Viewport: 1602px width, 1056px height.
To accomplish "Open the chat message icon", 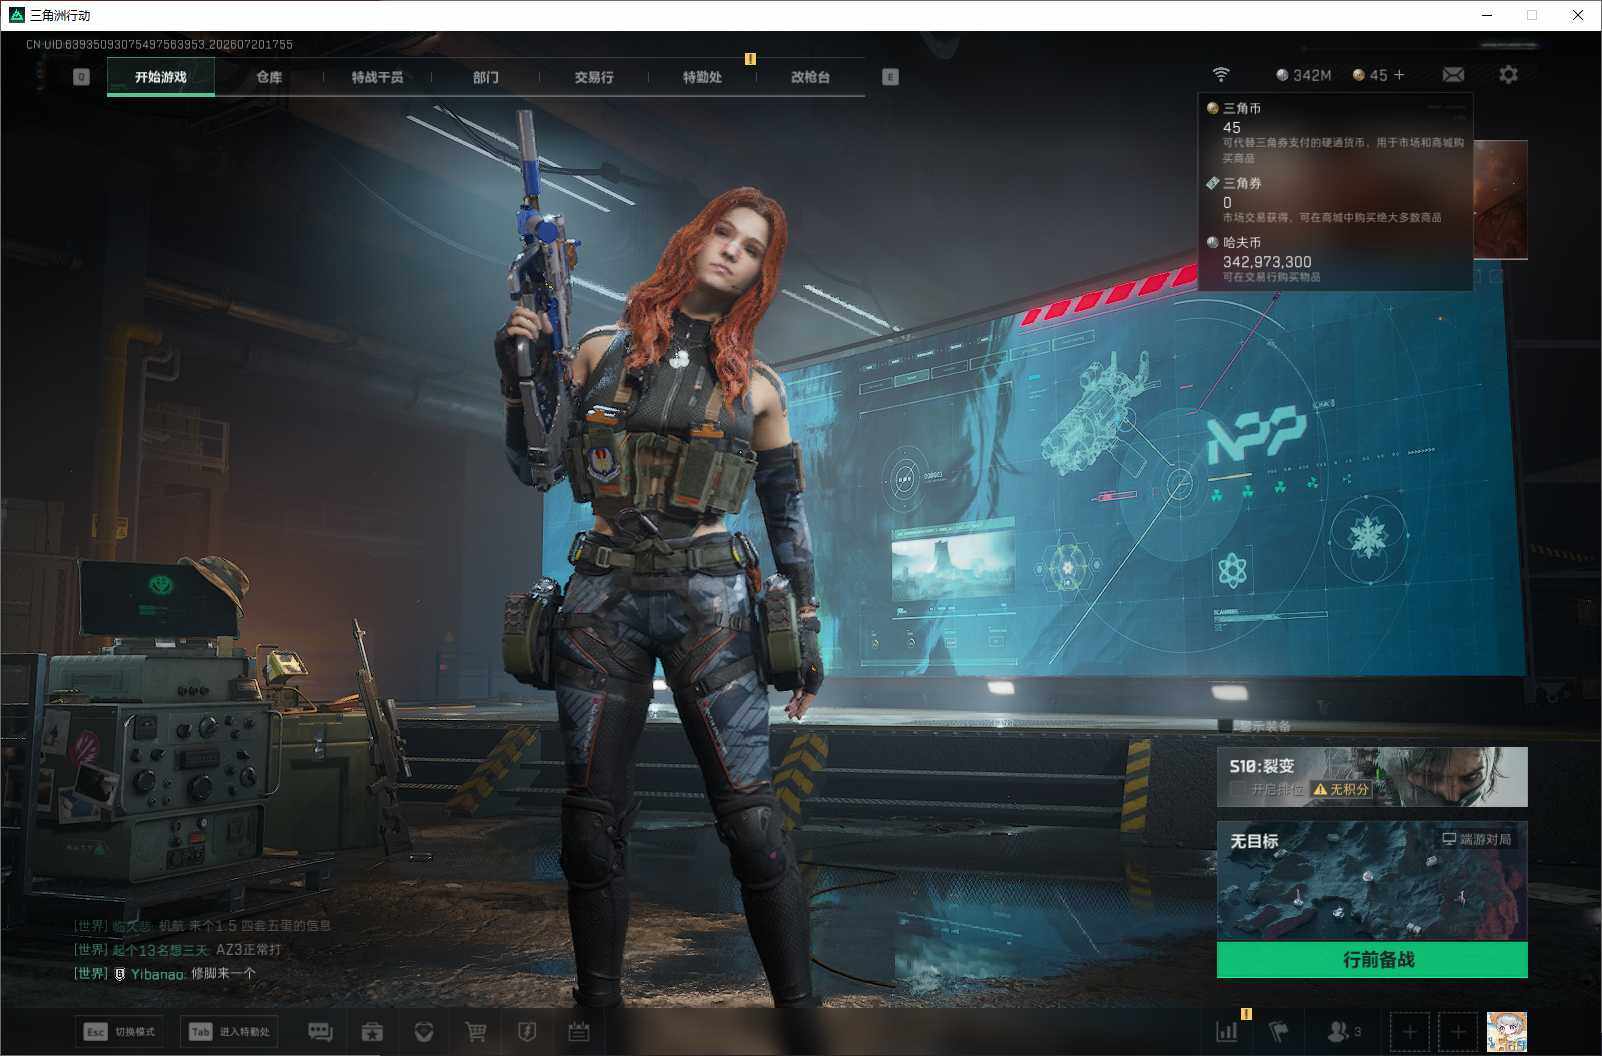I will point(320,1031).
